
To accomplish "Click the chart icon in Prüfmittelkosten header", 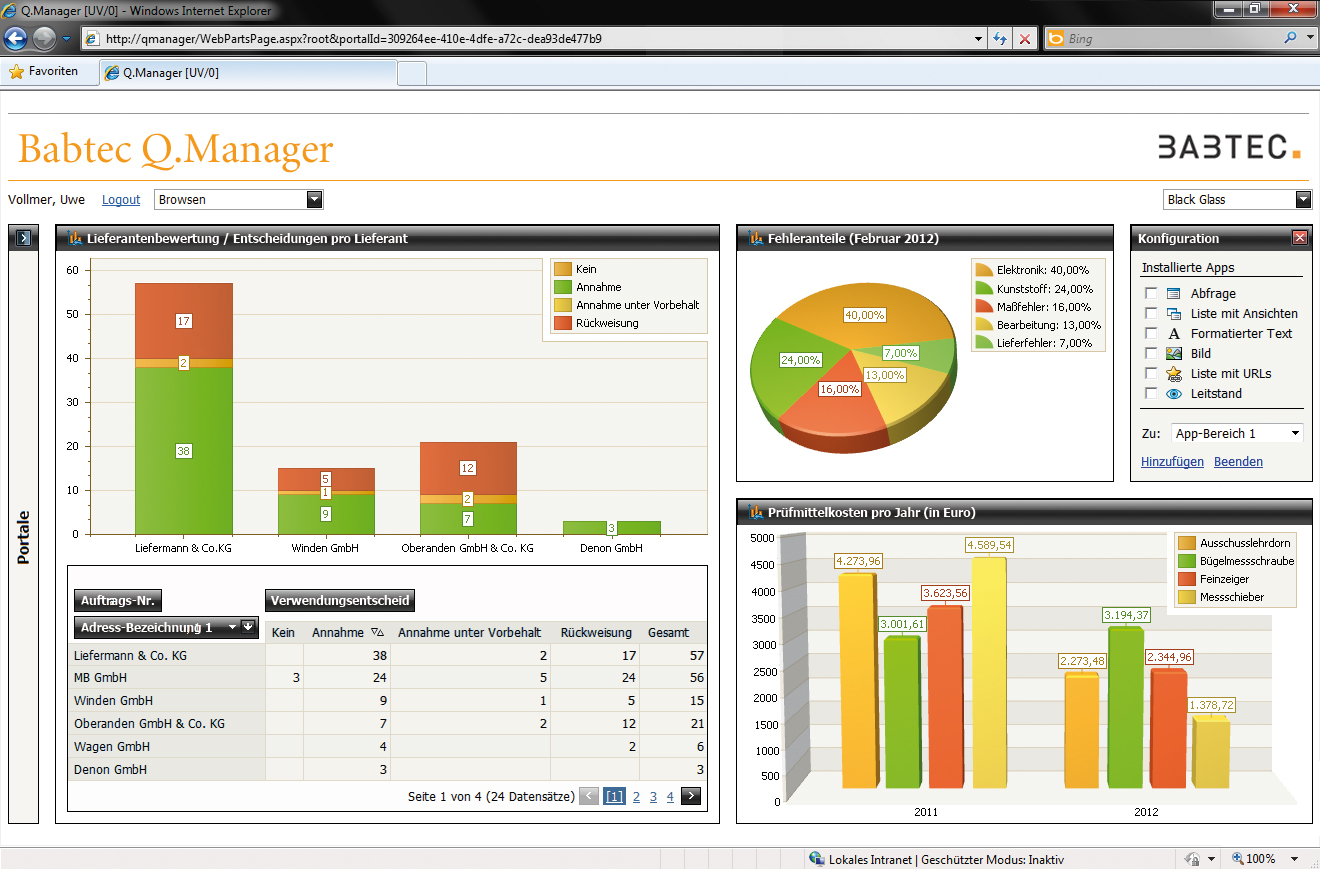I will 755,512.
